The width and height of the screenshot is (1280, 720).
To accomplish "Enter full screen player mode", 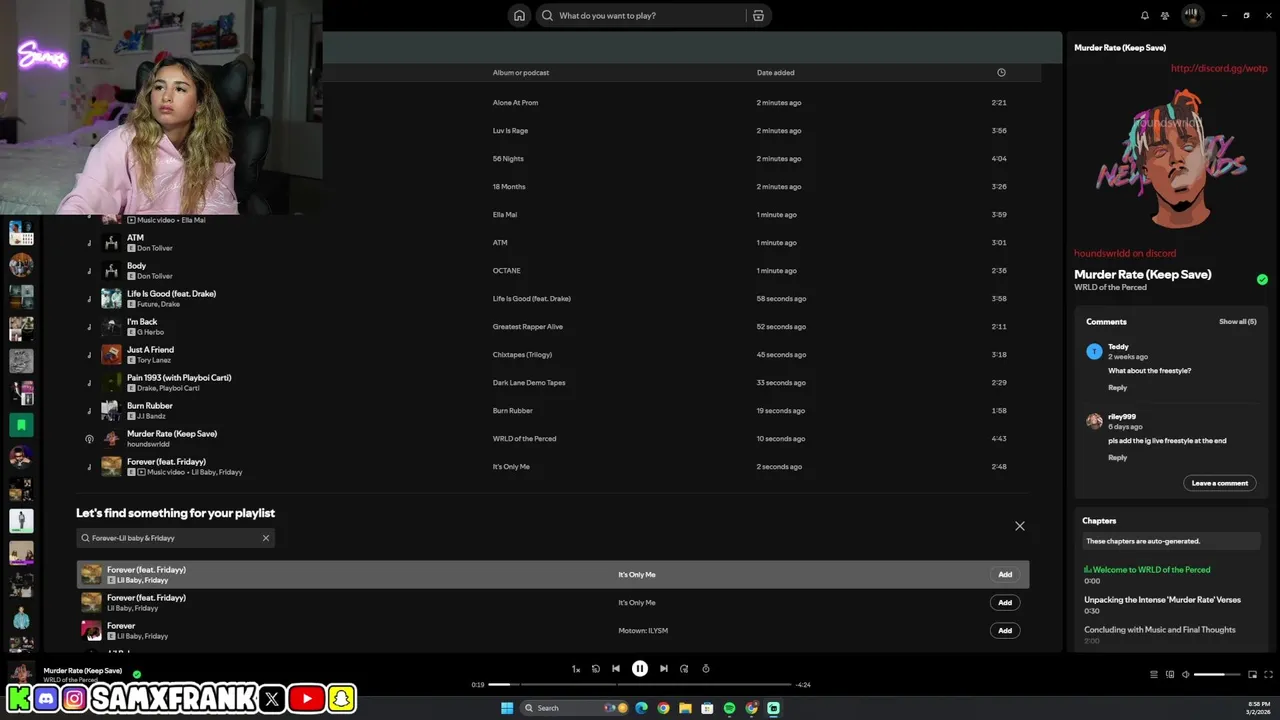I will click(1269, 674).
